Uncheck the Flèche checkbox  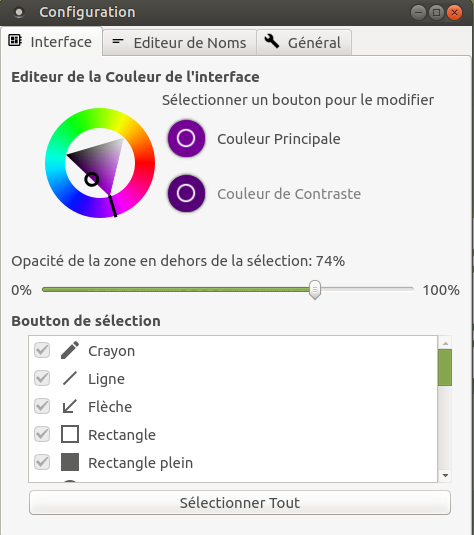coord(42,406)
